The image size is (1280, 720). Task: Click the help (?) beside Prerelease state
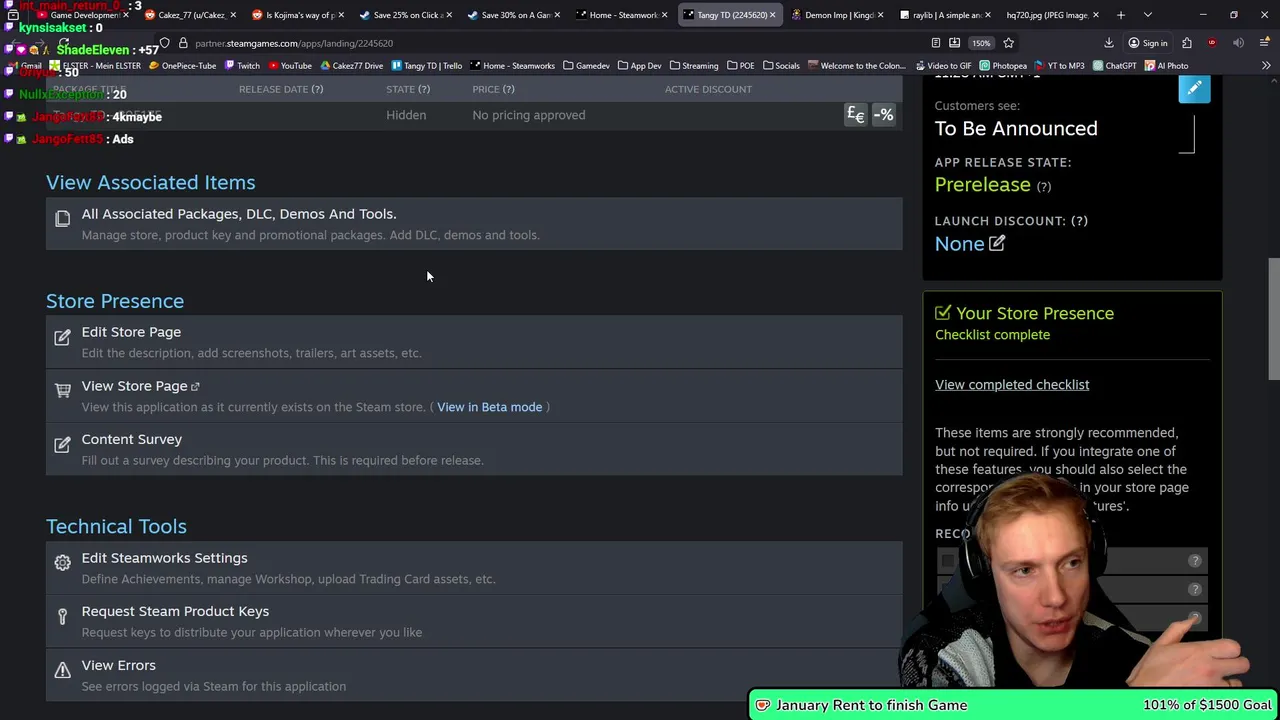(1044, 186)
